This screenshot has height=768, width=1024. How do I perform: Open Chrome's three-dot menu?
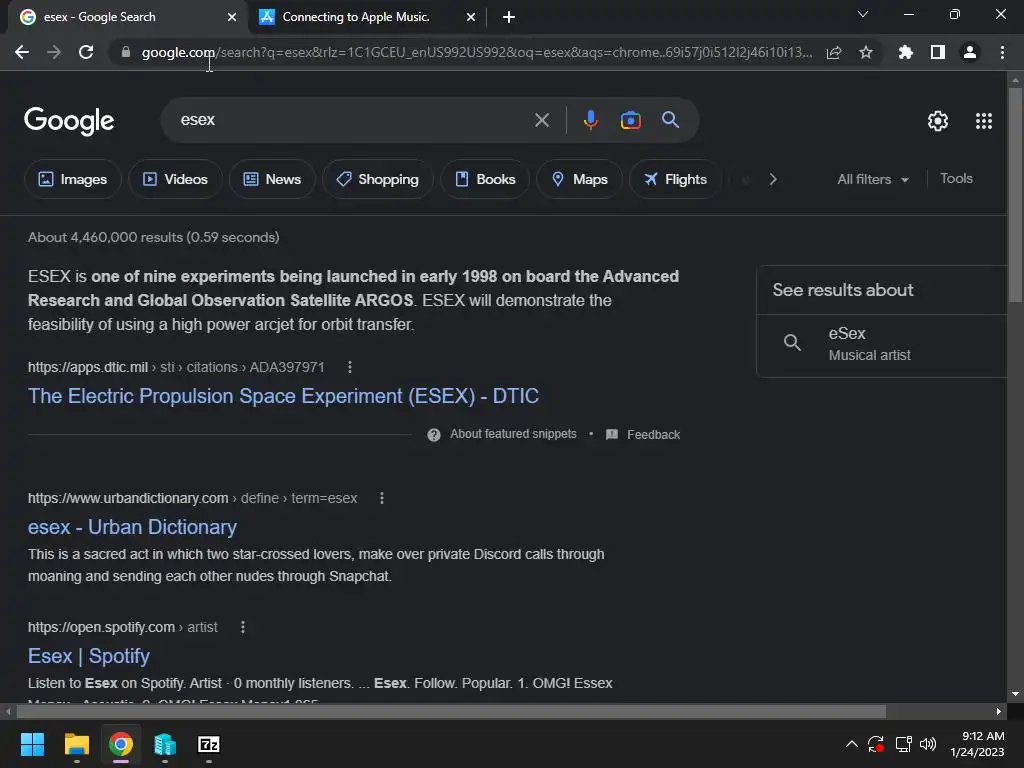(x=1002, y=52)
